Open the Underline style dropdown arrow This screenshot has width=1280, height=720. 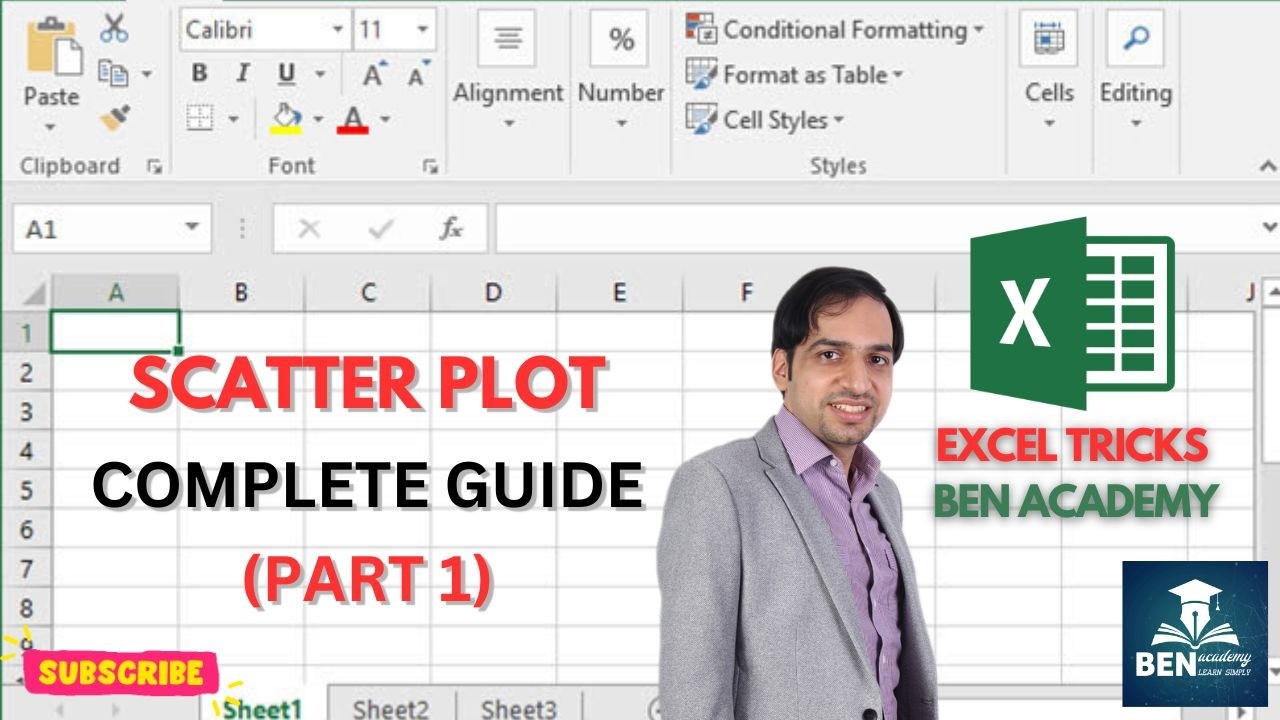(320, 75)
